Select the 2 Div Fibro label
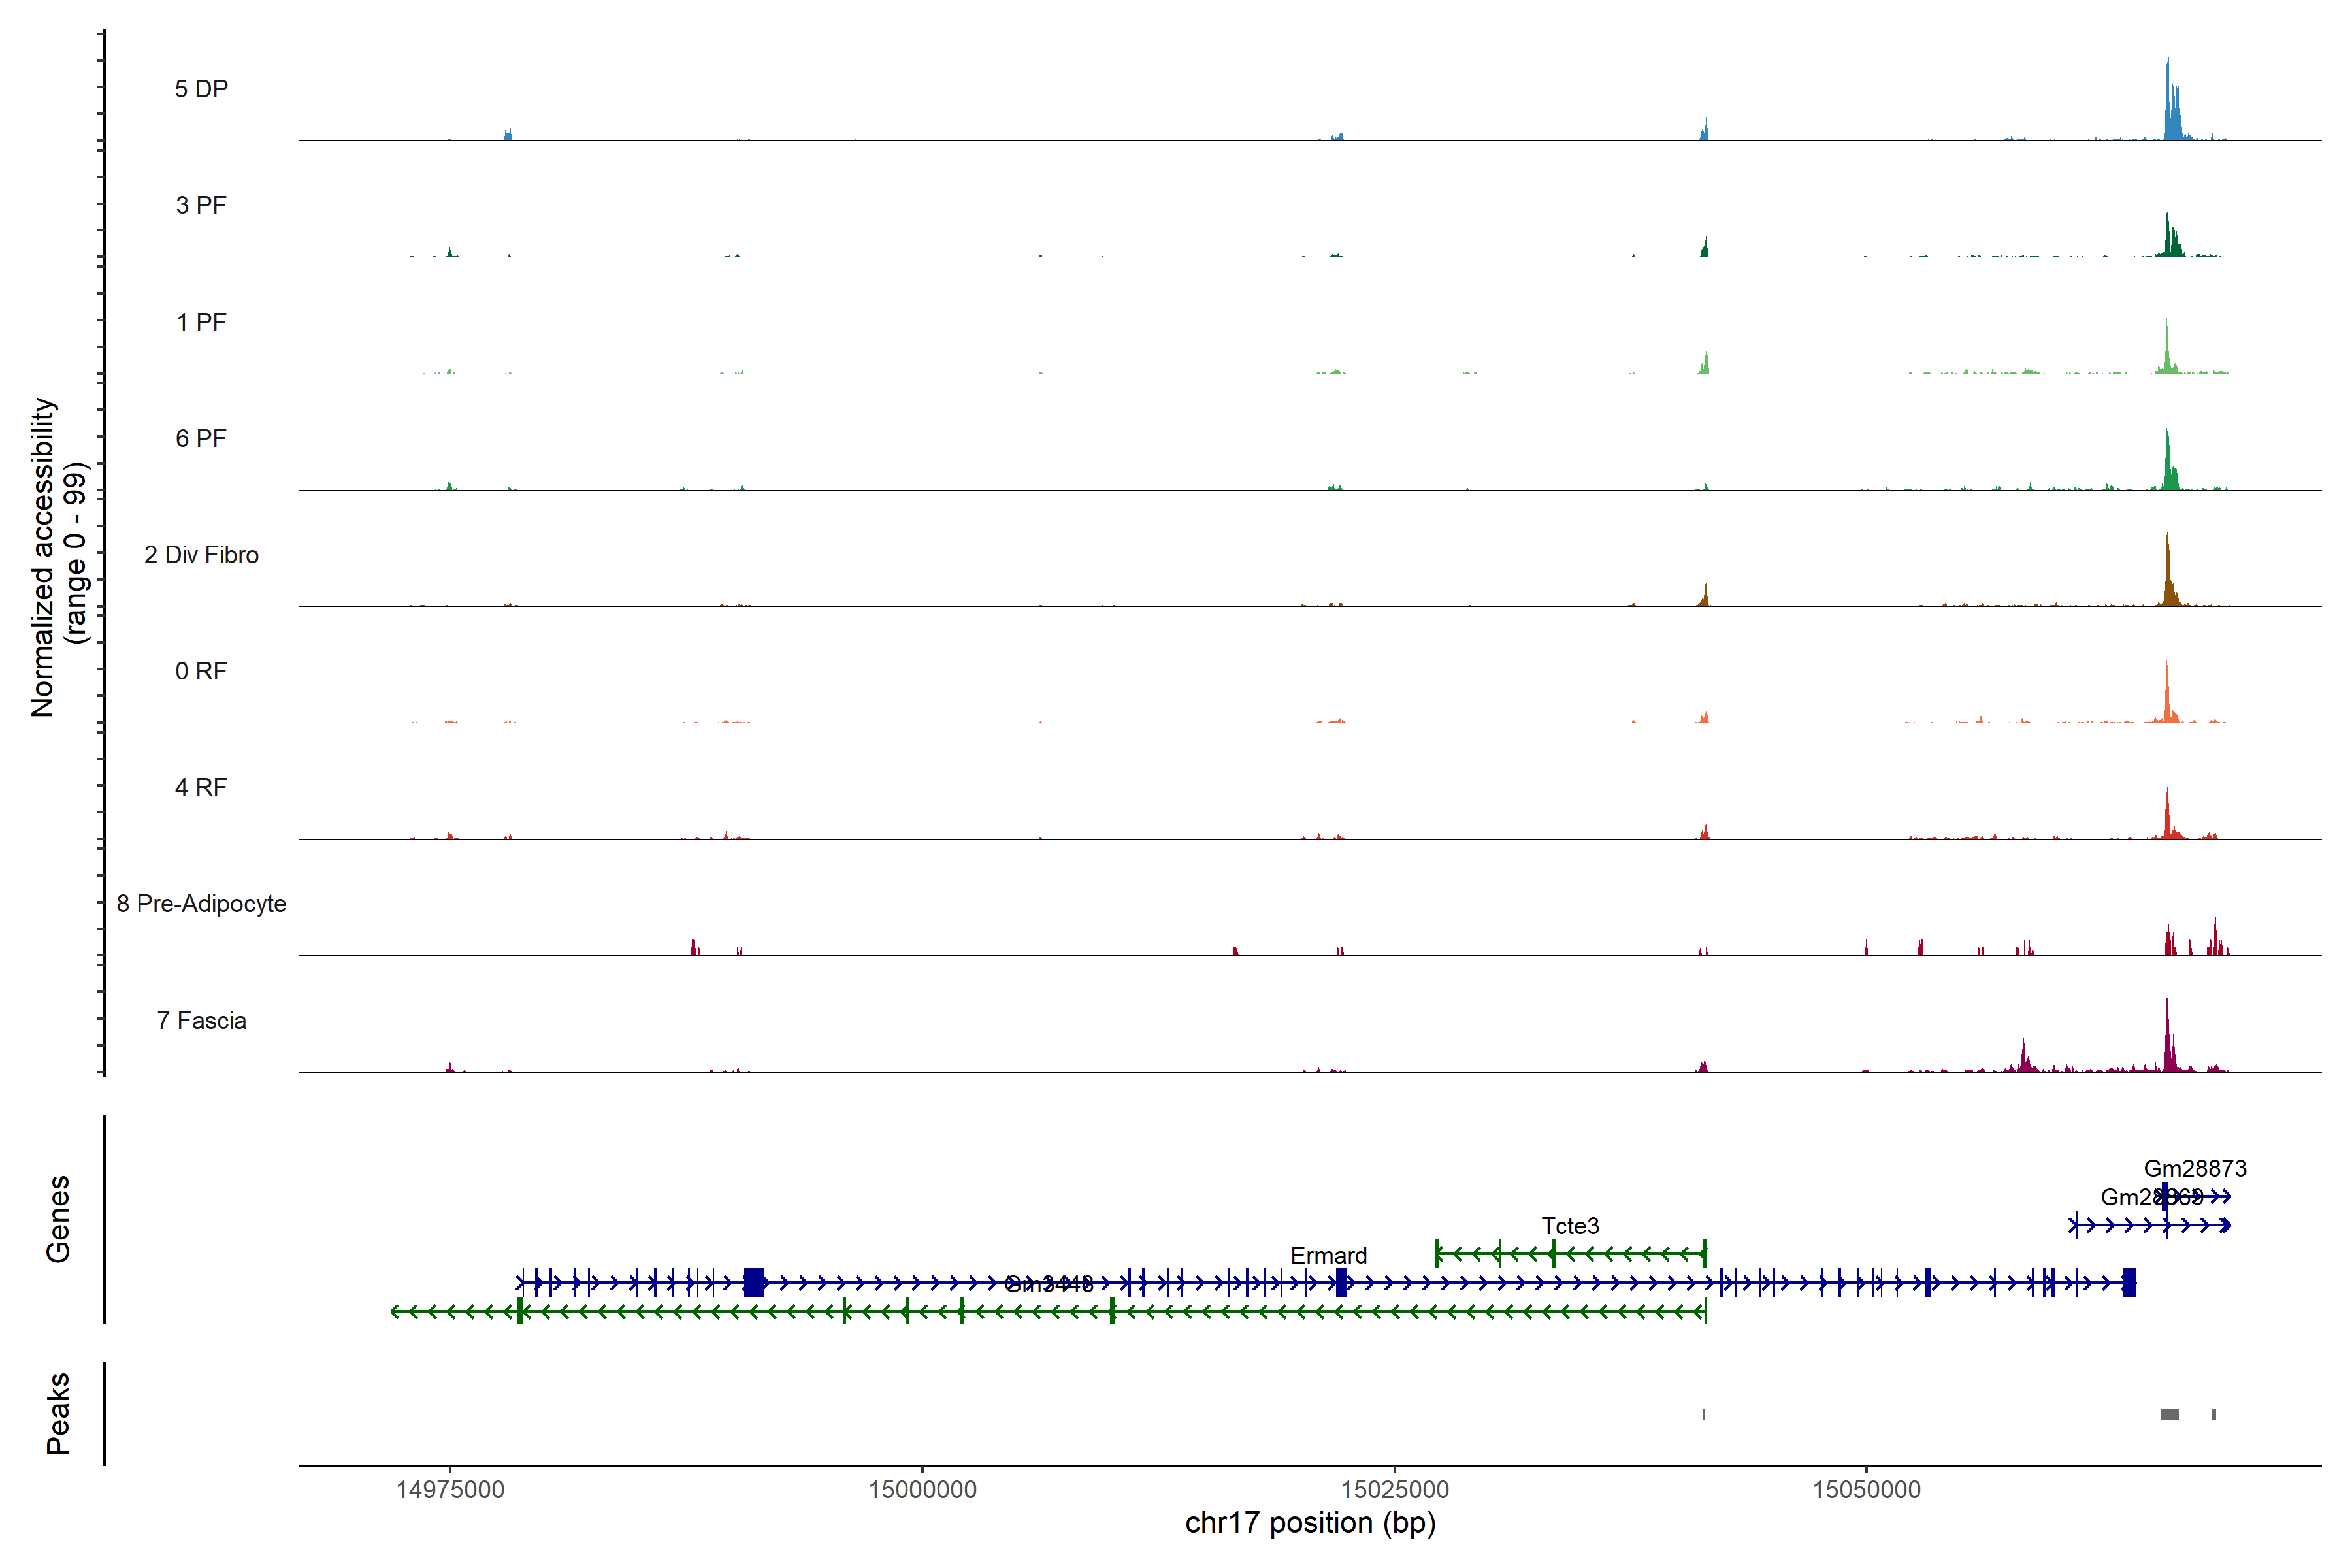2352x1568 pixels. click(201, 555)
